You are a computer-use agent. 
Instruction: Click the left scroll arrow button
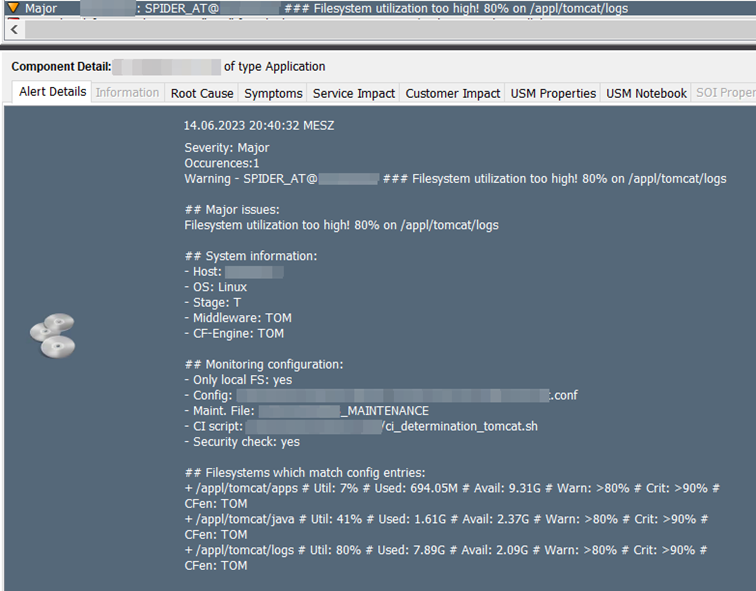[14, 29]
